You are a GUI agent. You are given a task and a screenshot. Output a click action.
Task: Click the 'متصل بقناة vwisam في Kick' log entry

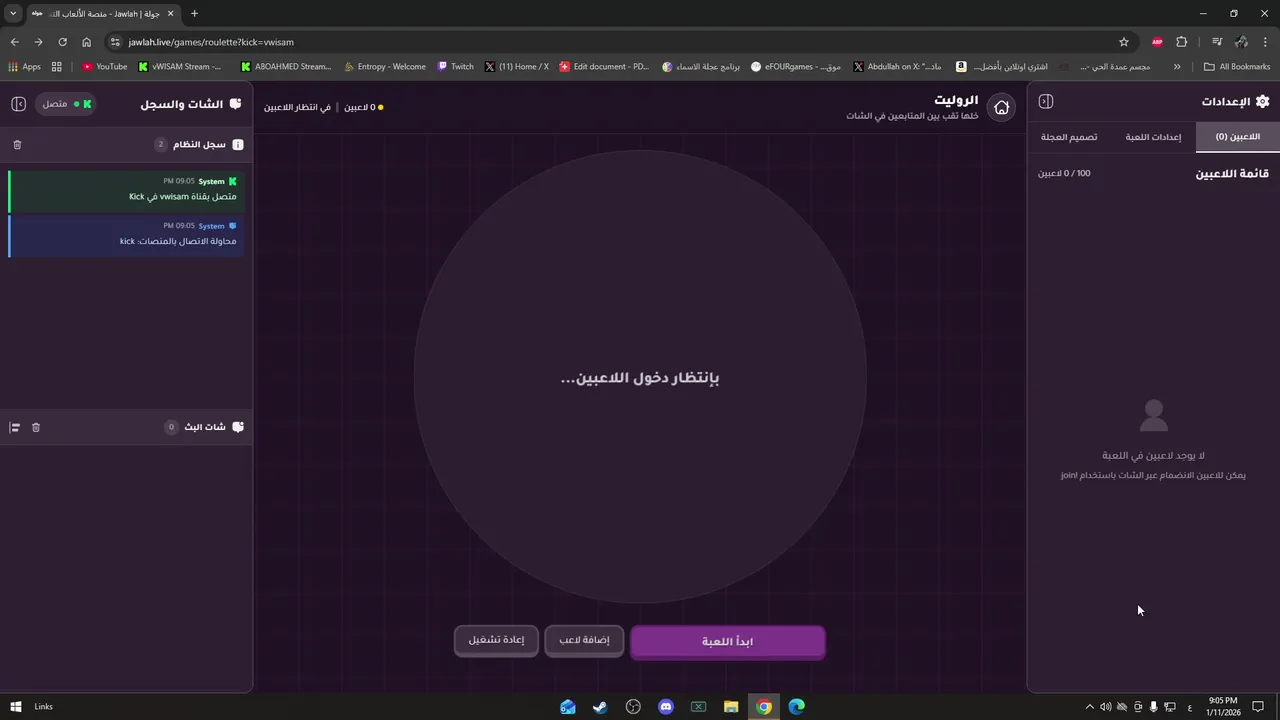[x=126, y=190]
